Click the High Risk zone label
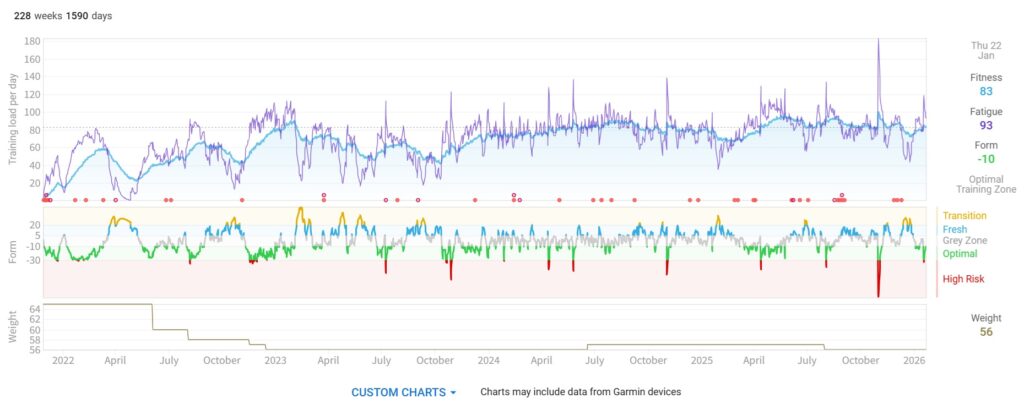 point(964,280)
